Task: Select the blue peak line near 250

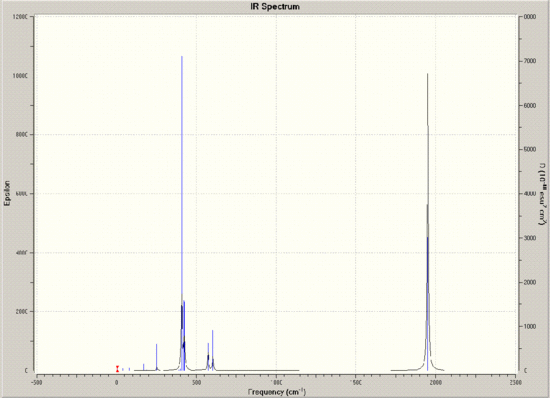Action: pos(156,357)
